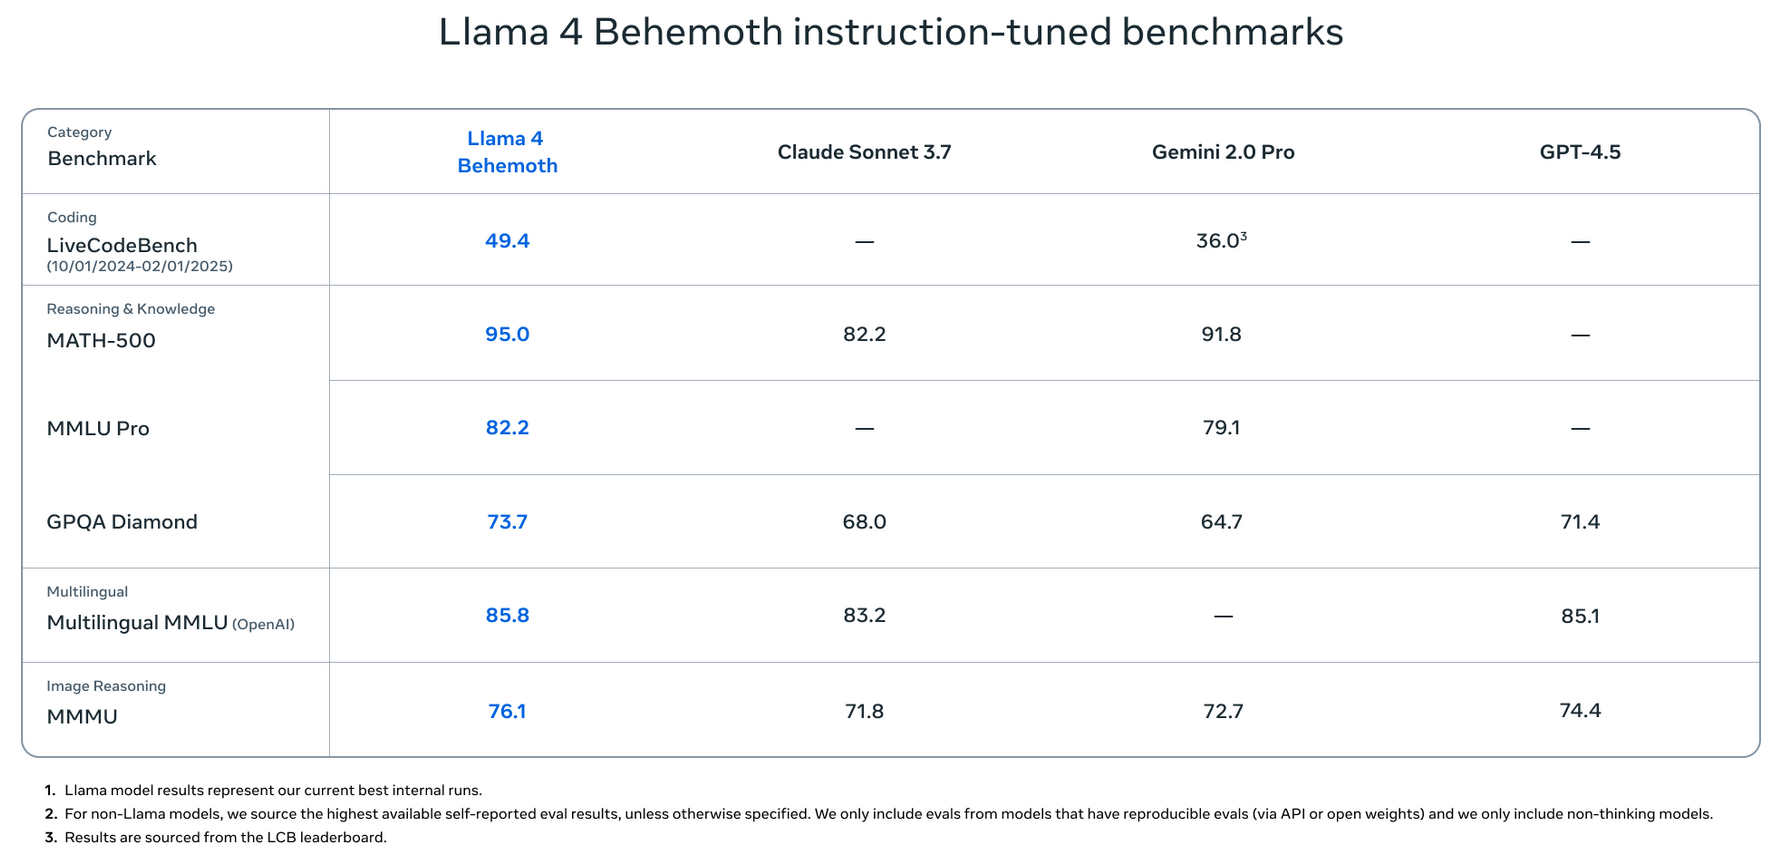Click the 85.8 Multilingual MMLU score
Viewport: 1776px width, 866px height.
(507, 615)
